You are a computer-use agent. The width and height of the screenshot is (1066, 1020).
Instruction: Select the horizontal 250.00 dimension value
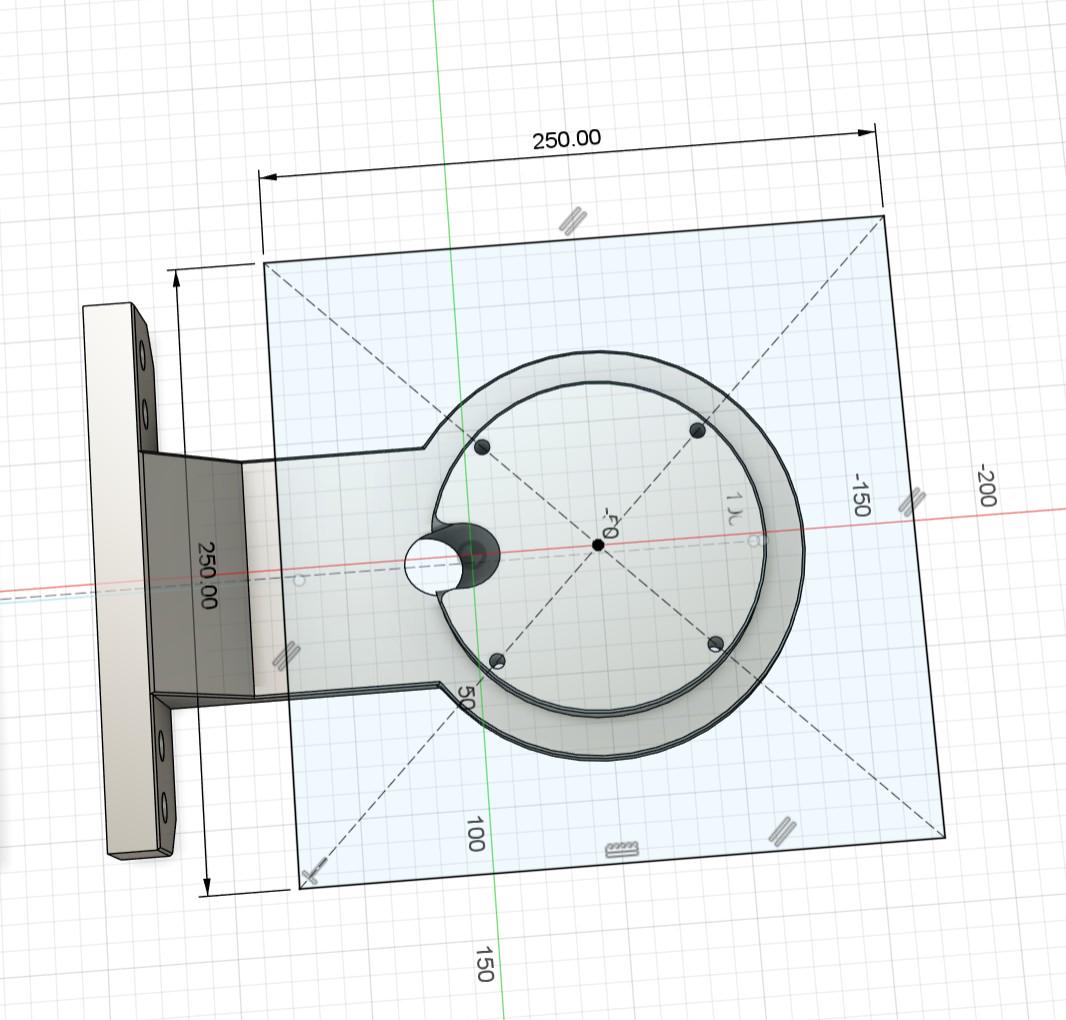point(566,139)
